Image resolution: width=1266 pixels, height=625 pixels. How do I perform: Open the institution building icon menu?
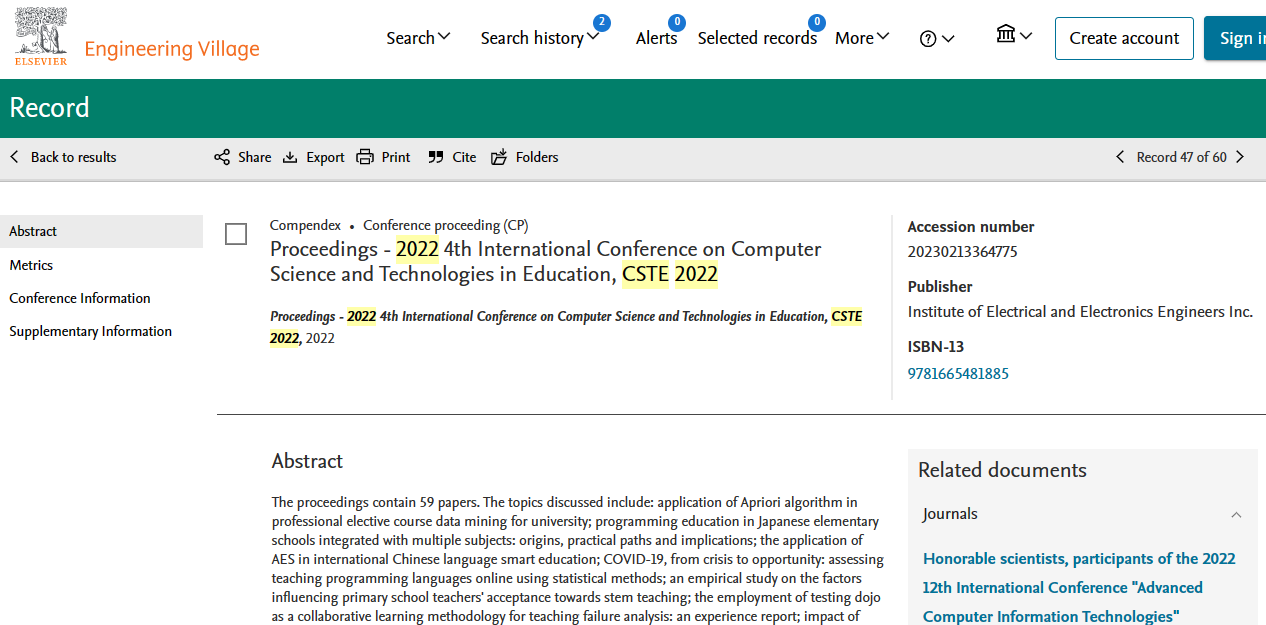pos(1014,35)
